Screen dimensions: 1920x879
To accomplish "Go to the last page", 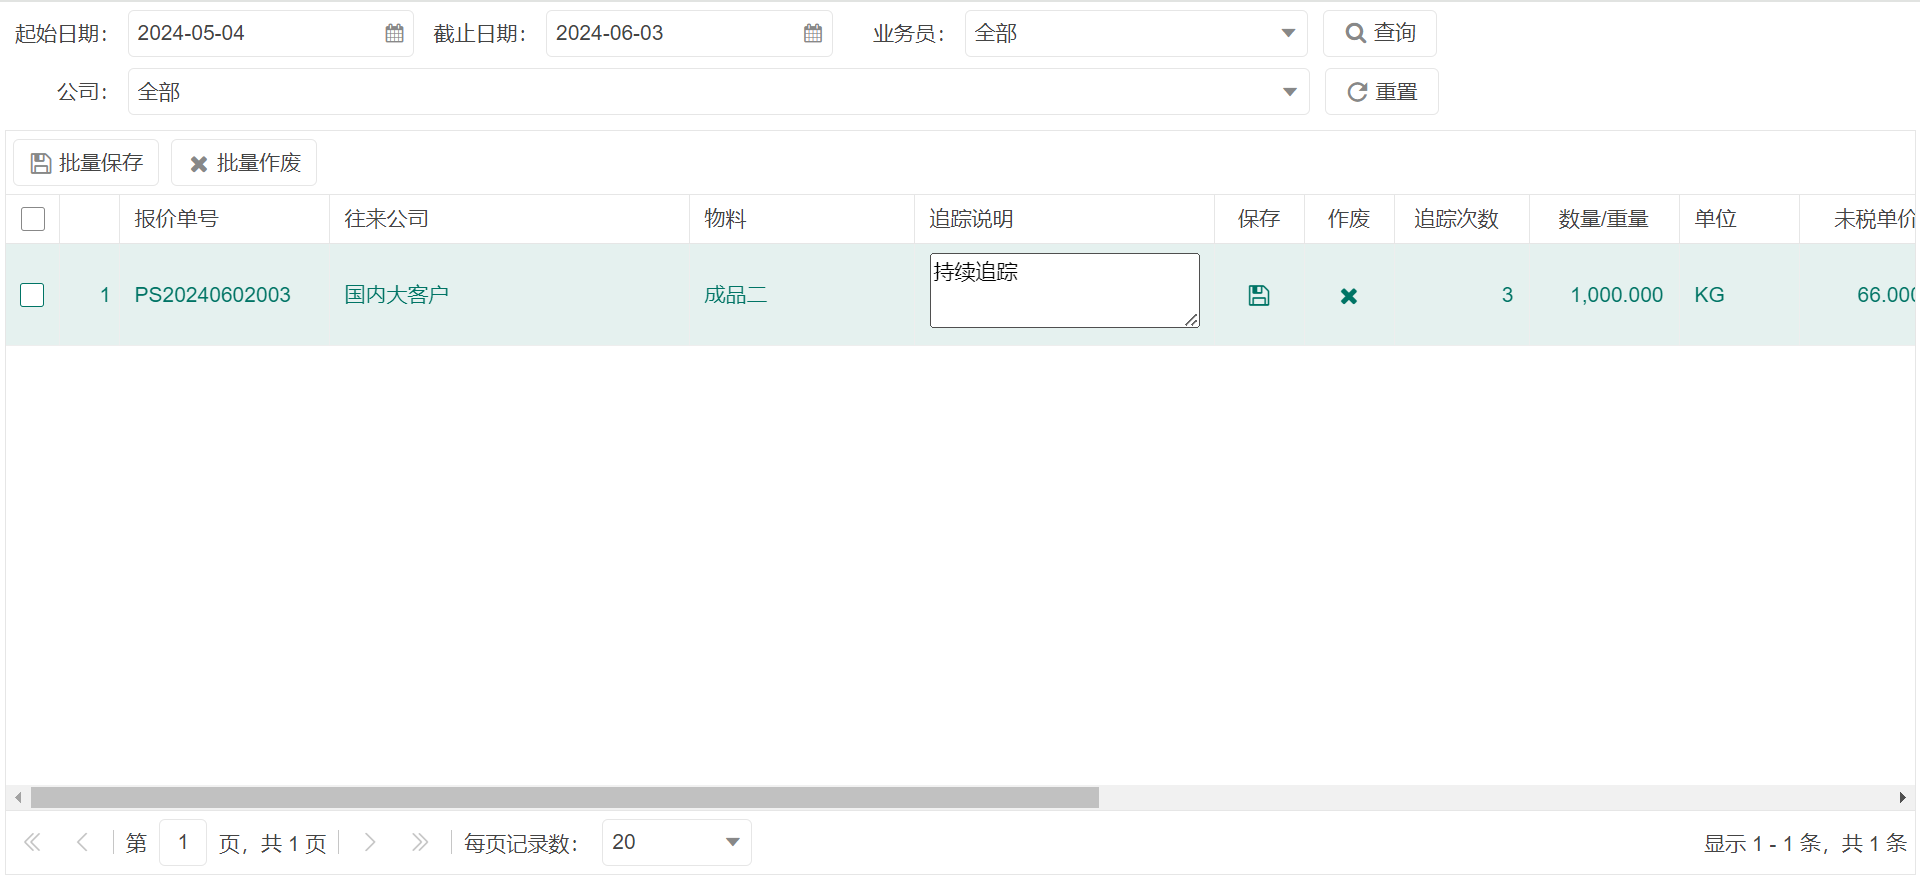I will pyautogui.click(x=420, y=843).
